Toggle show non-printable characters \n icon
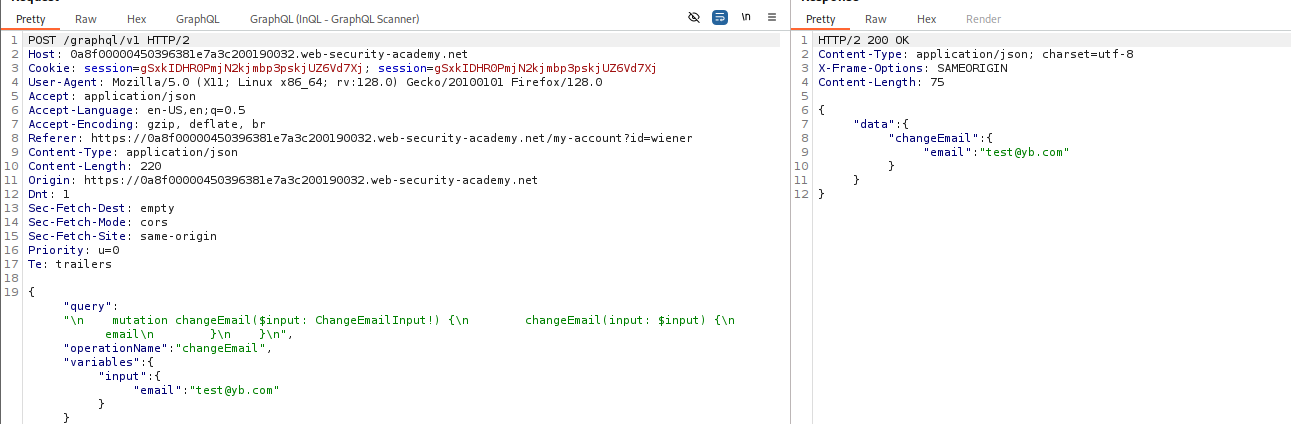The height and width of the screenshot is (424, 1291). (x=746, y=18)
